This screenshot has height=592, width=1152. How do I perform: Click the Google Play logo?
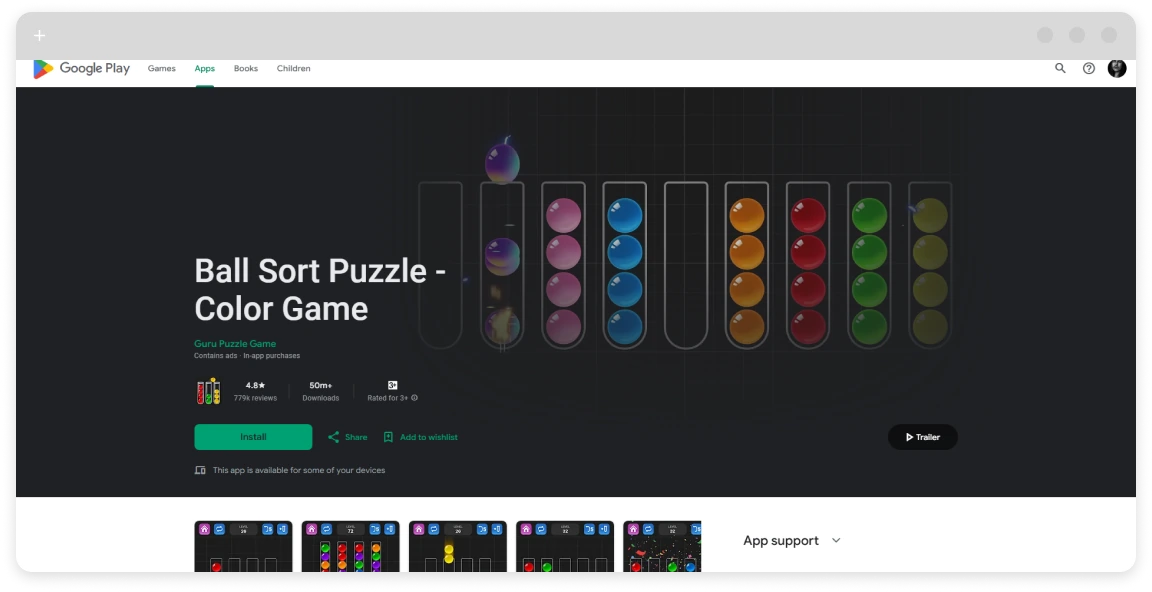click(82, 68)
